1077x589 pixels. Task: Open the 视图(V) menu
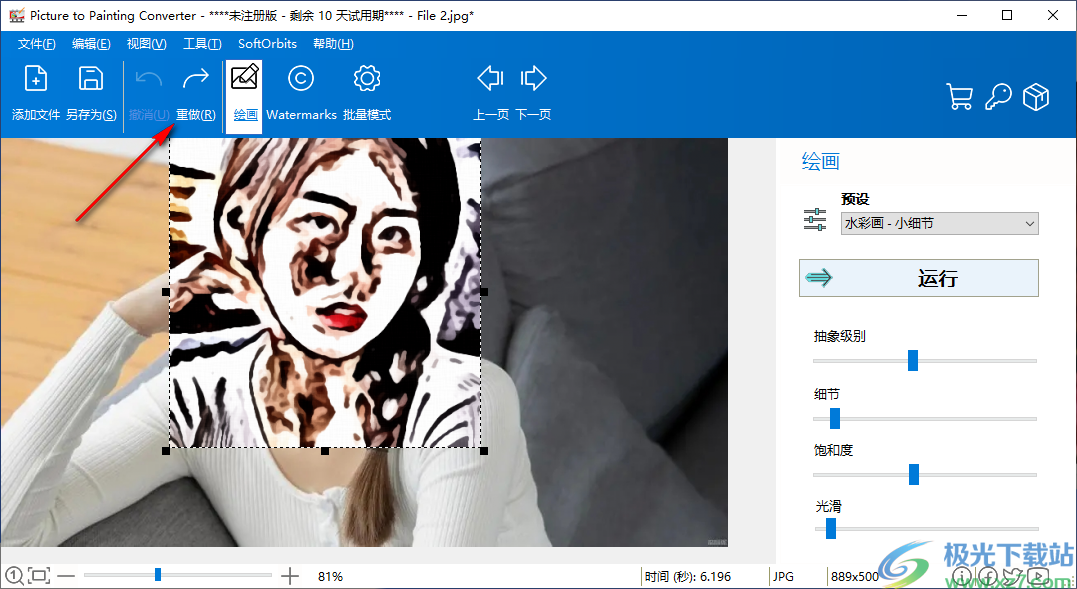coord(146,44)
